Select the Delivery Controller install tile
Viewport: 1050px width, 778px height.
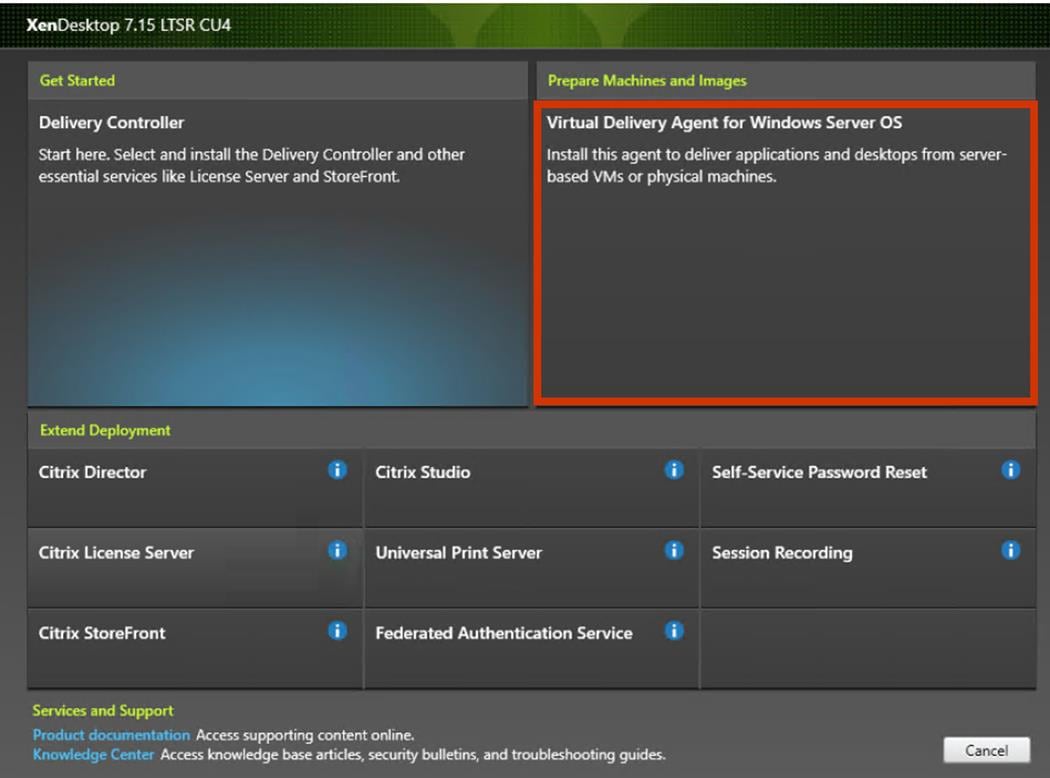point(278,253)
